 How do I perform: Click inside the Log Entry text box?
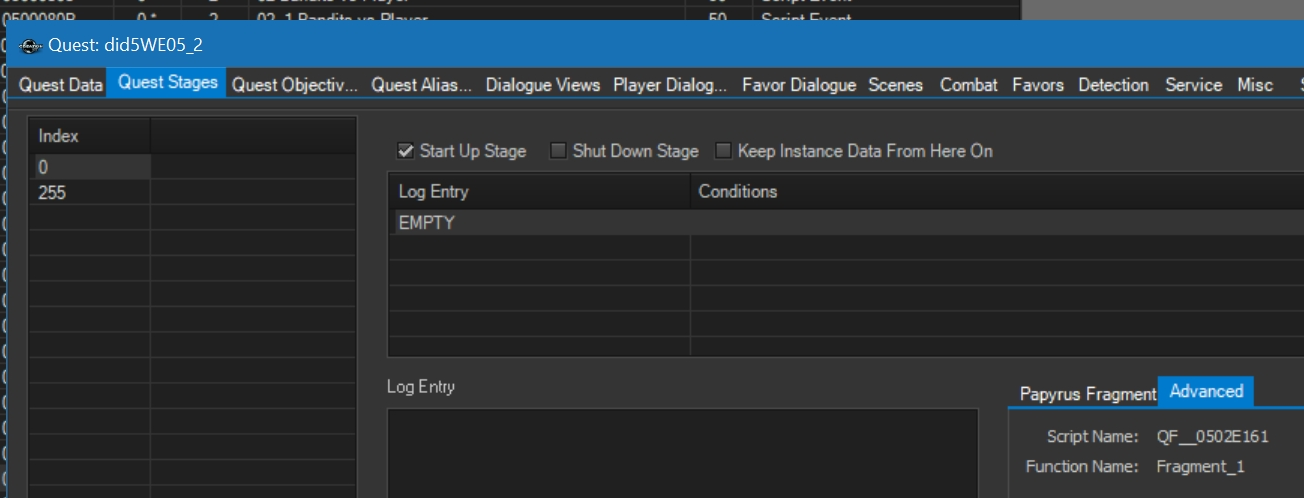(x=682, y=452)
